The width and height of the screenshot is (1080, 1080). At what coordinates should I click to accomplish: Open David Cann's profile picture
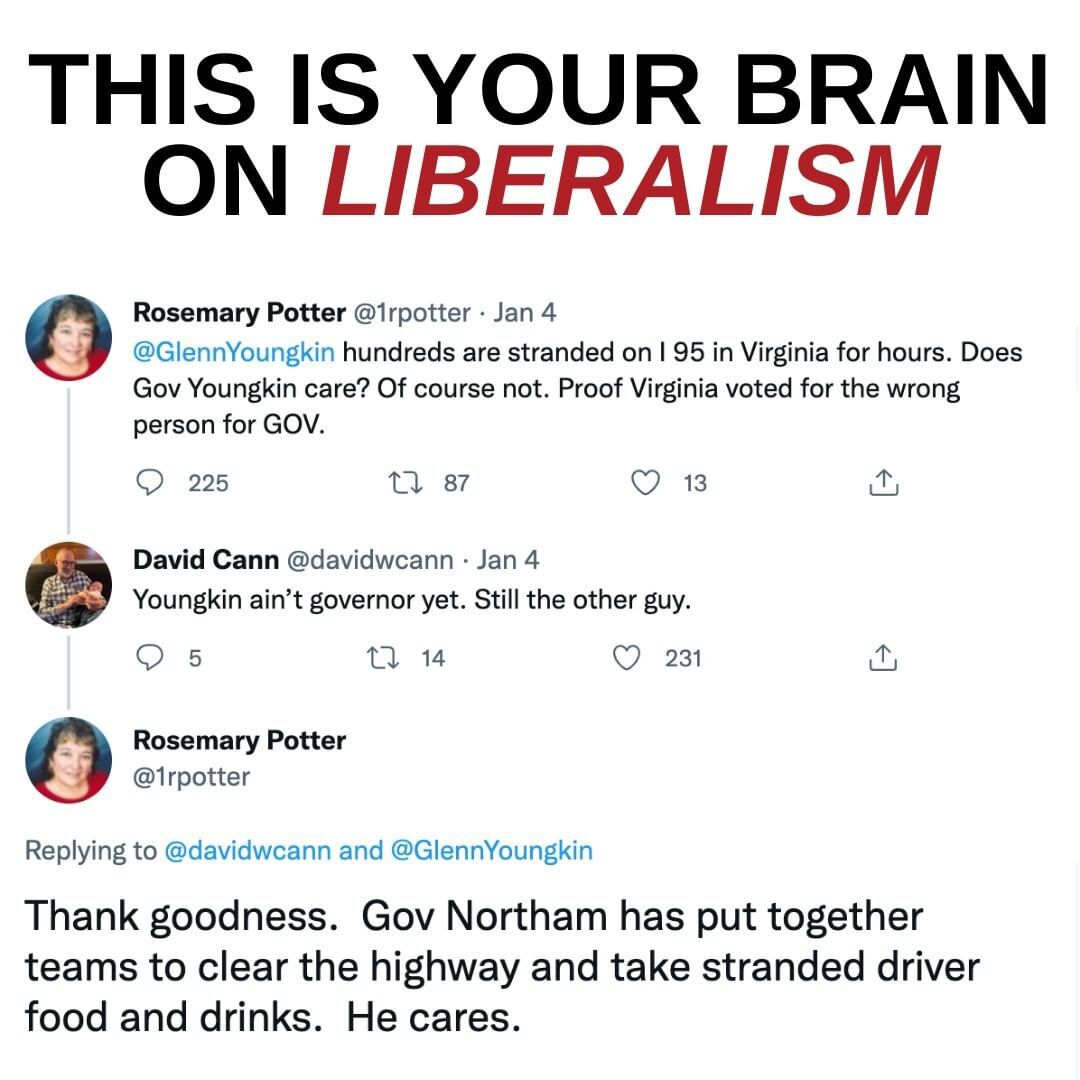pyautogui.click(x=68, y=585)
